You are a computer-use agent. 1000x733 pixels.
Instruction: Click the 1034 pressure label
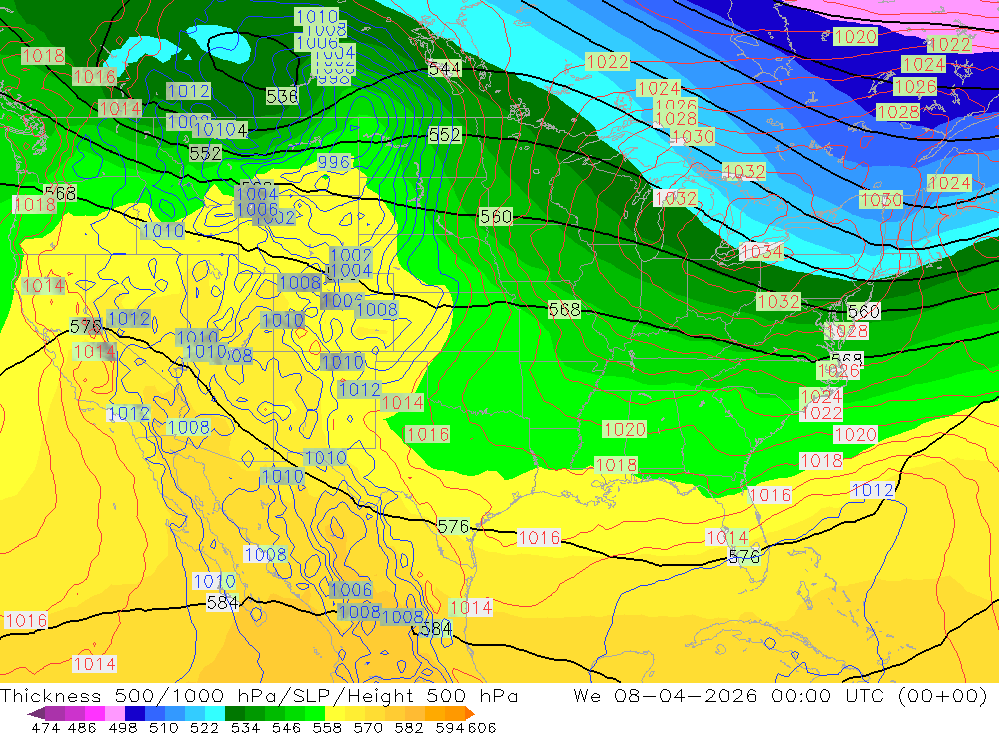(761, 251)
